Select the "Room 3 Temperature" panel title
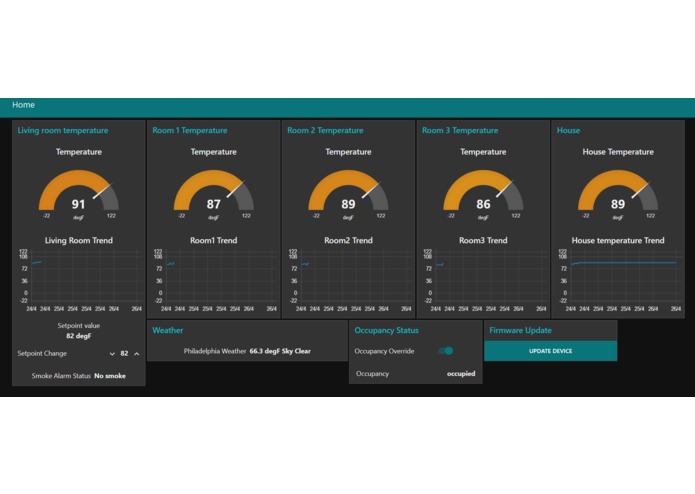 point(460,130)
